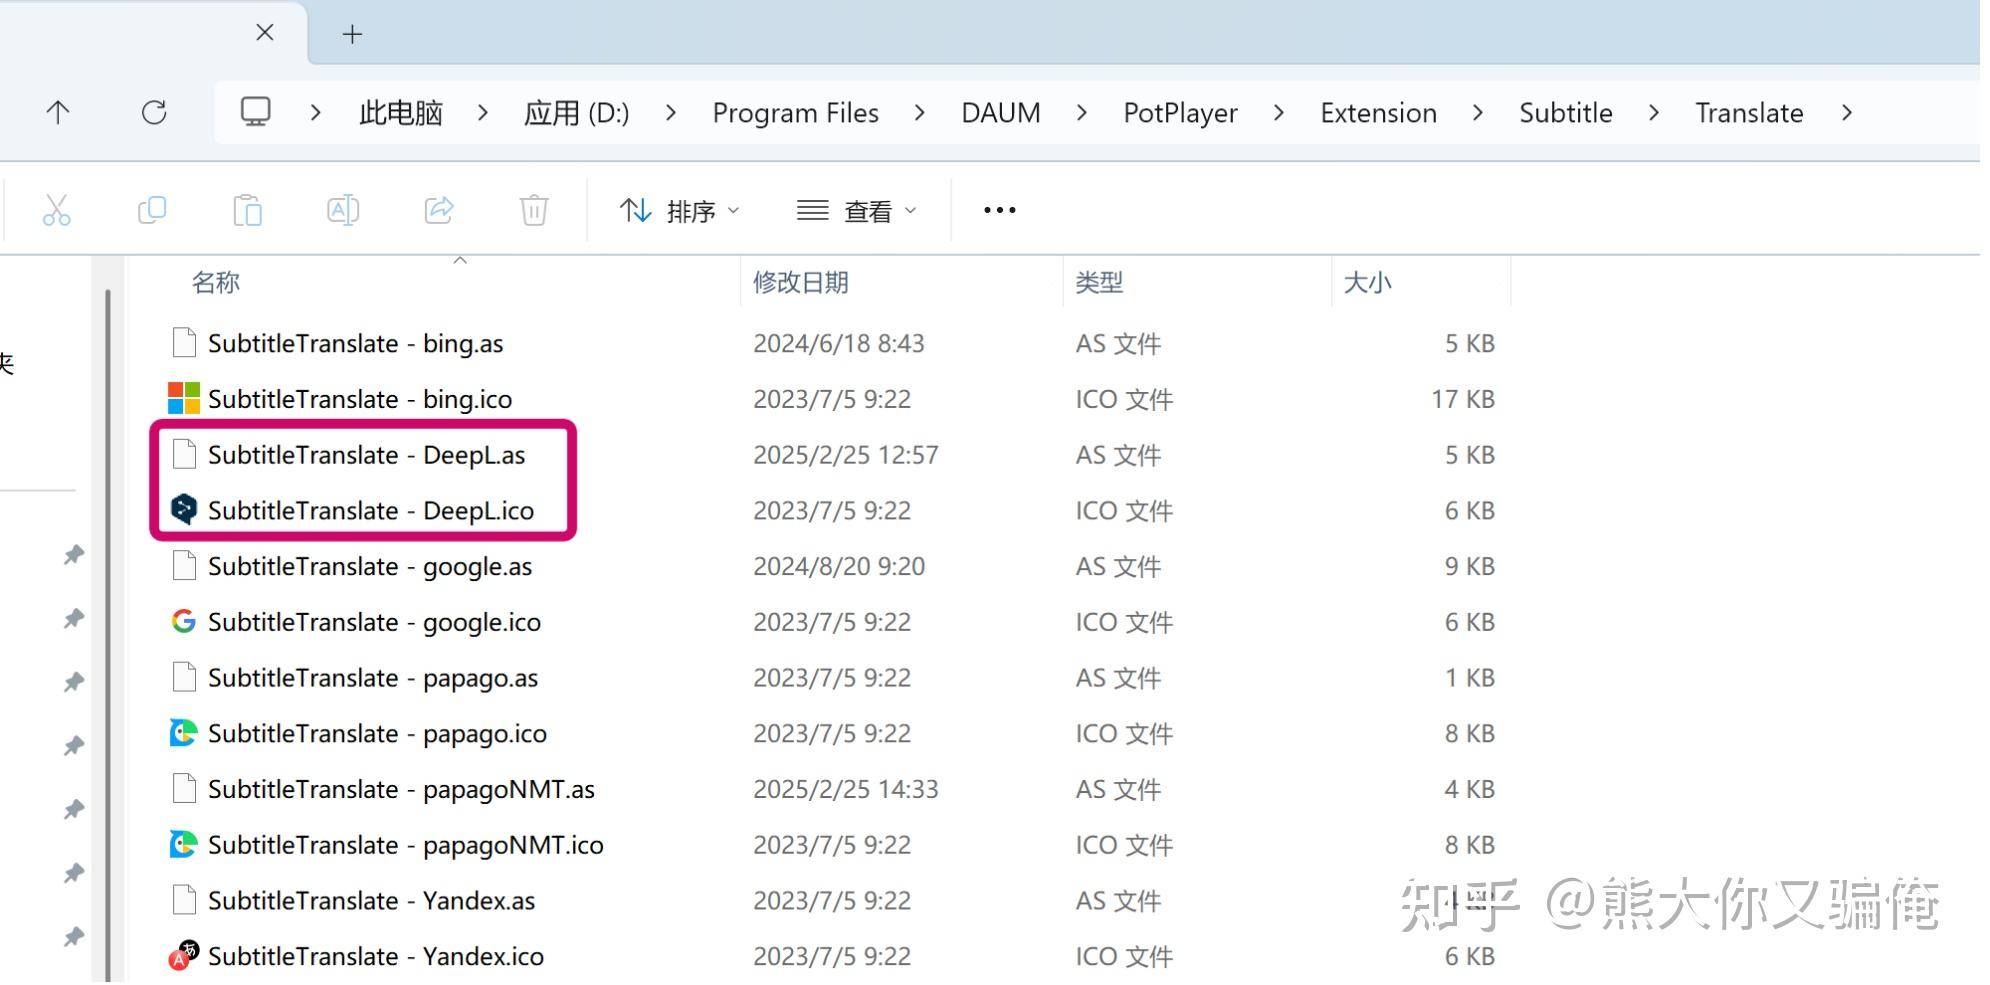Click the Rename toolbar icon
Image resolution: width=1990 pixels, height=985 pixels.
[343, 210]
